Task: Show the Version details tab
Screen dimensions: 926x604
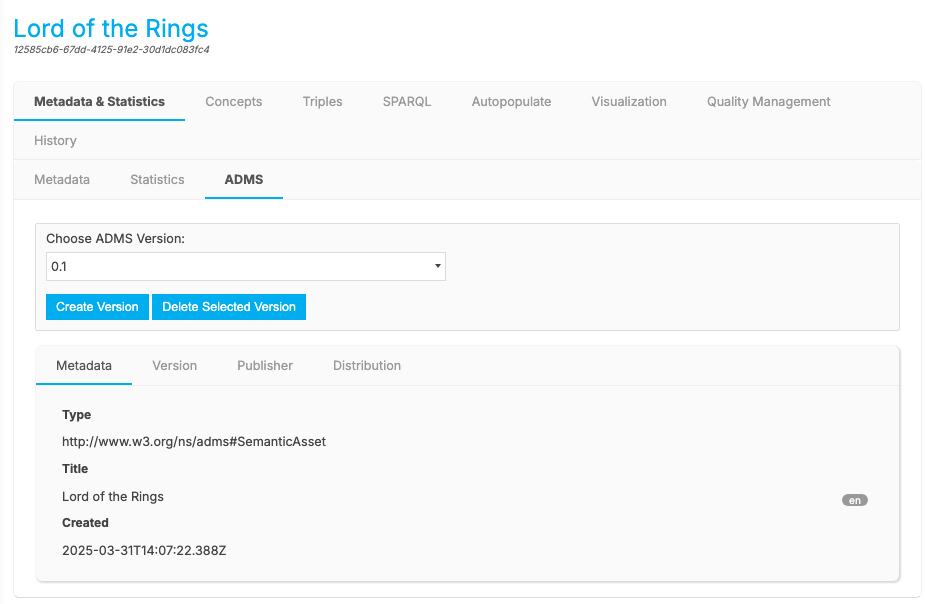Action: [174, 366]
